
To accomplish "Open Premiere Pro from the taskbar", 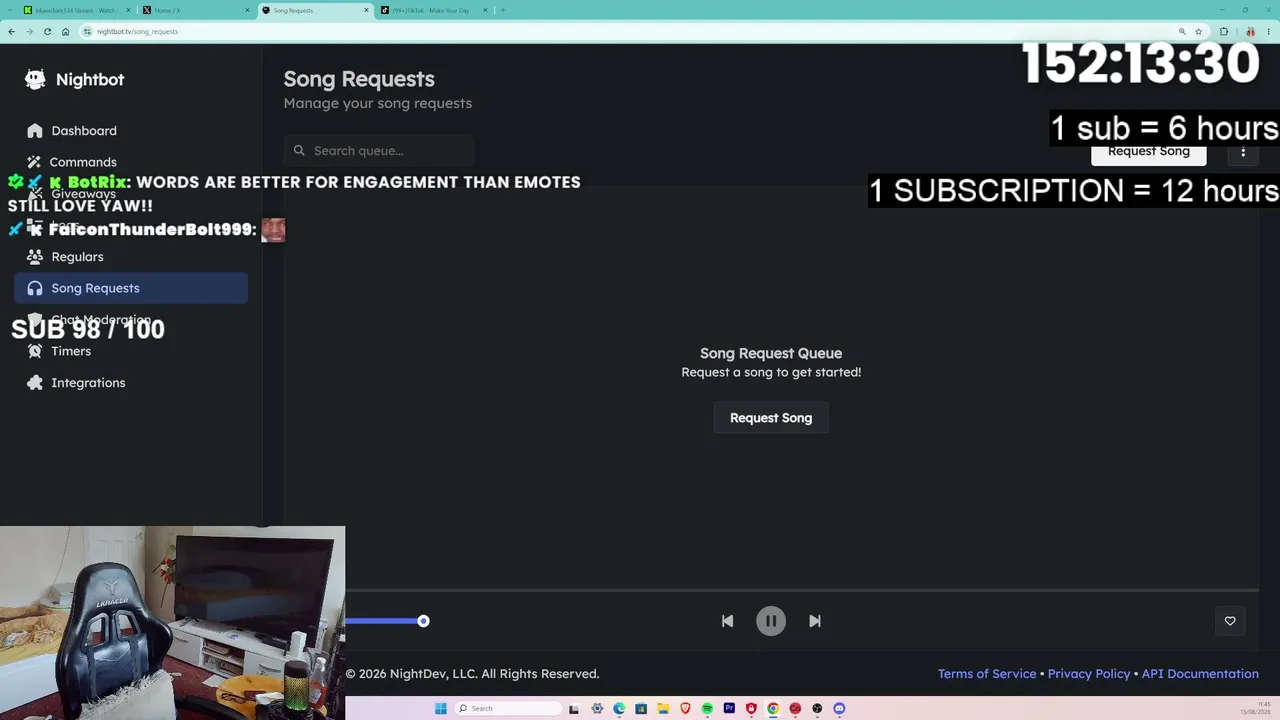I will pos(729,709).
